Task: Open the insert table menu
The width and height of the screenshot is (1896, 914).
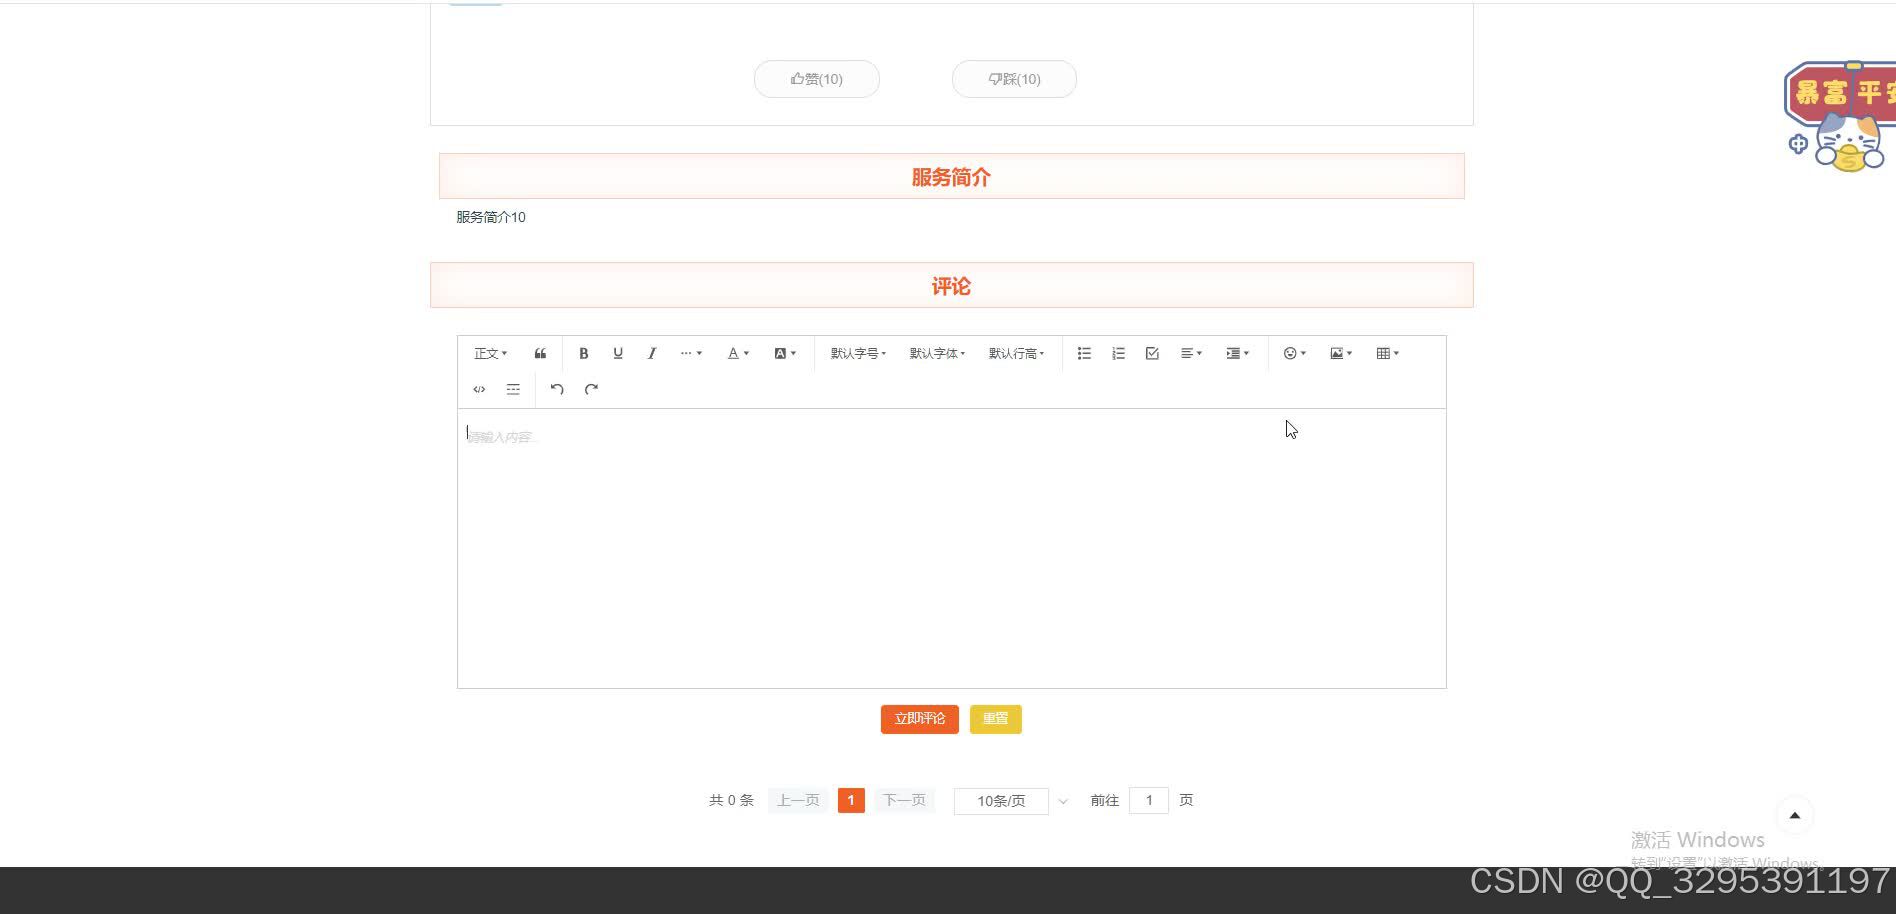Action: tap(1387, 353)
